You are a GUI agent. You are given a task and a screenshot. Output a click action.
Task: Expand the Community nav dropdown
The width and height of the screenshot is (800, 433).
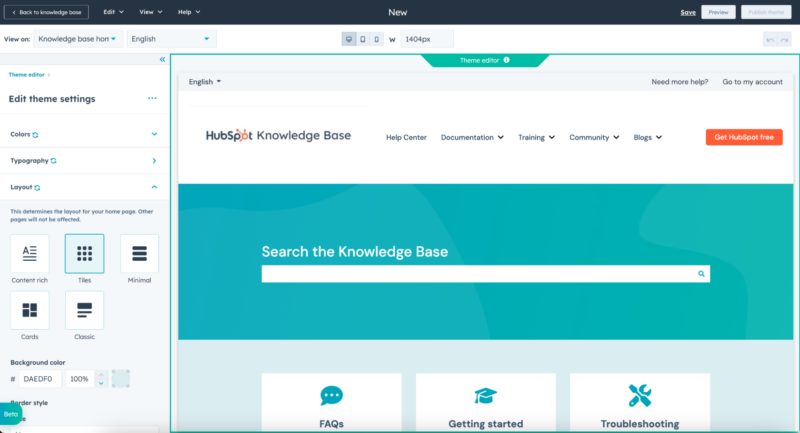click(x=594, y=137)
